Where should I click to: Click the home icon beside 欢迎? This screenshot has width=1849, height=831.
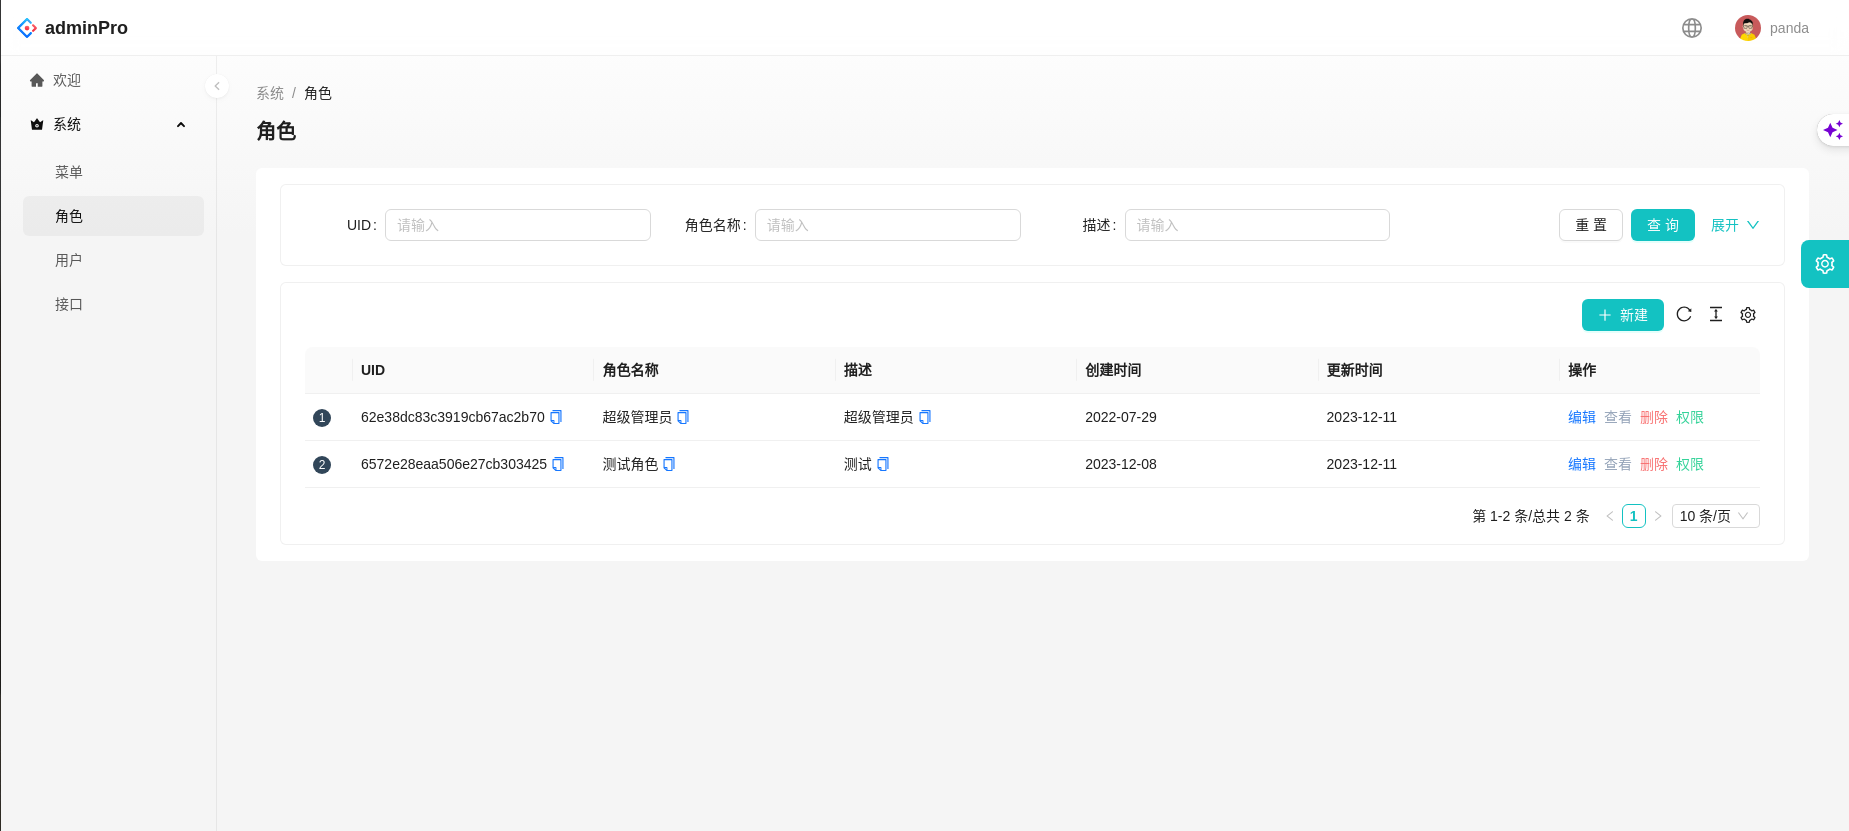point(37,80)
